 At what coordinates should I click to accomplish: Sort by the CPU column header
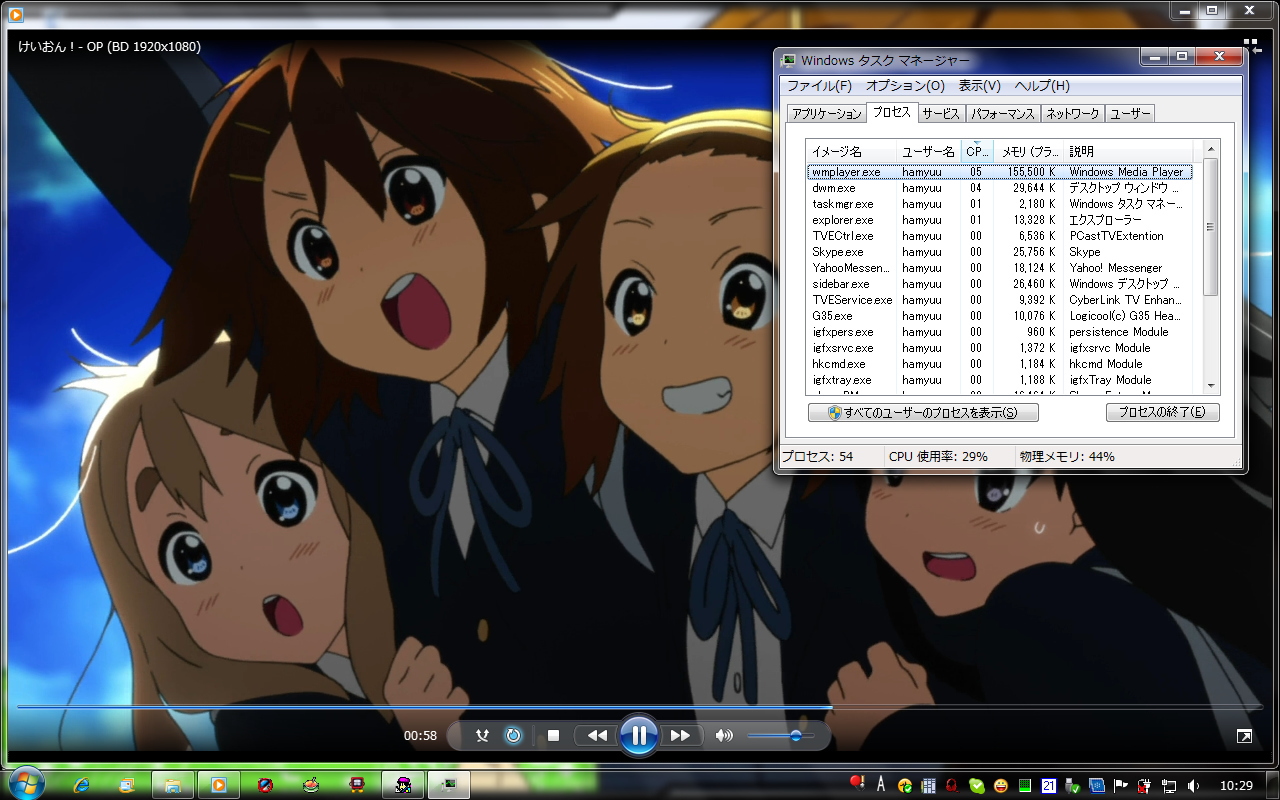click(x=977, y=151)
